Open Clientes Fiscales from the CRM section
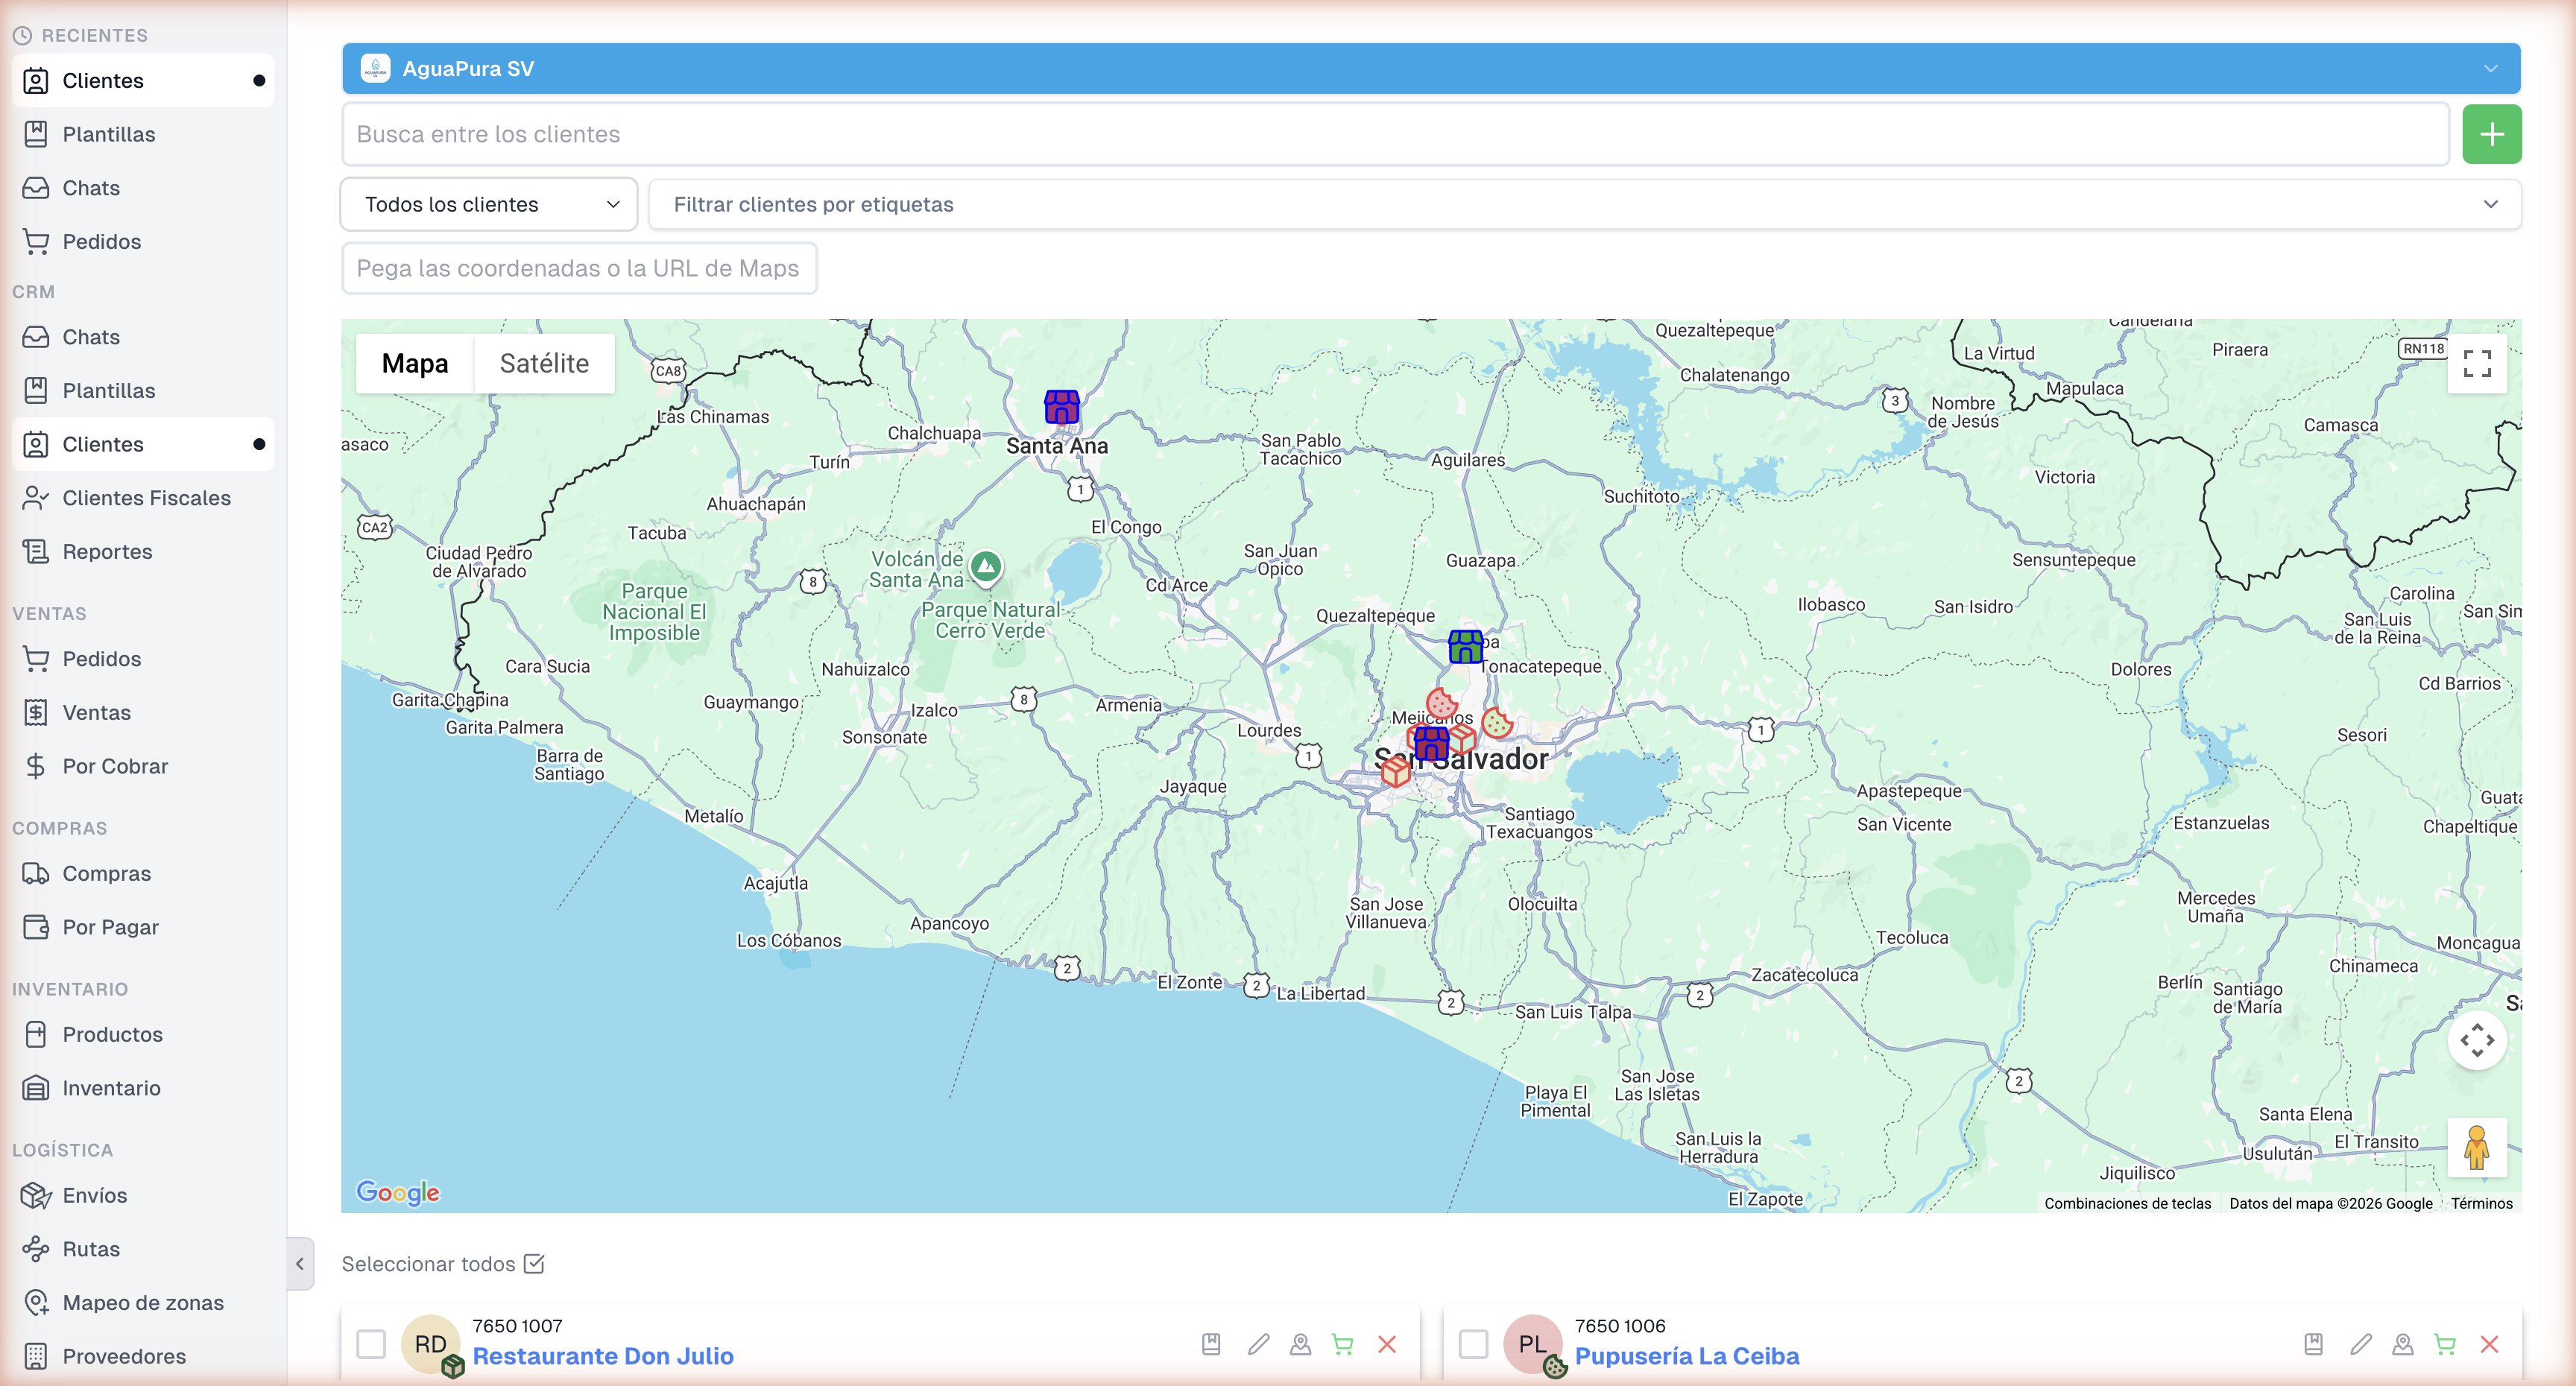 pos(146,497)
